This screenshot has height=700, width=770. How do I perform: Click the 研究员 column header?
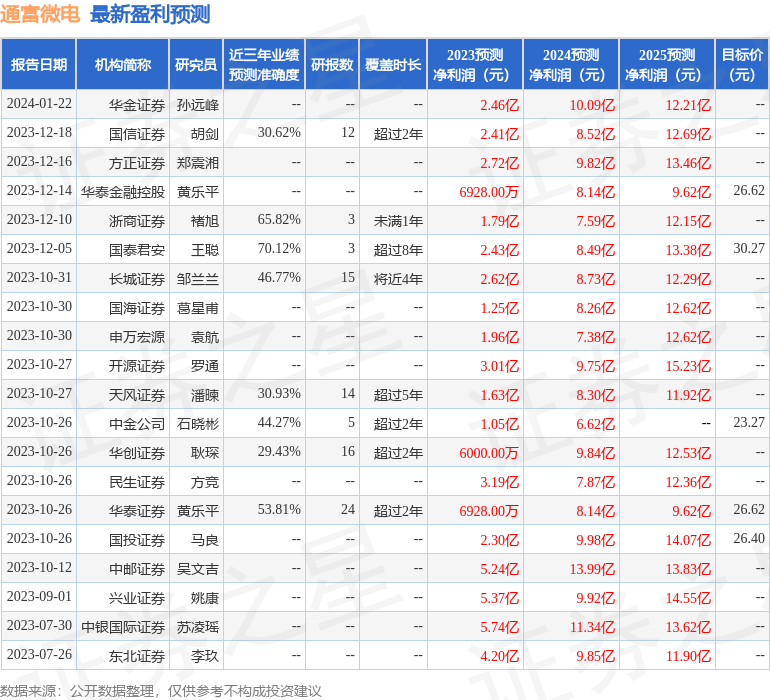[196, 64]
